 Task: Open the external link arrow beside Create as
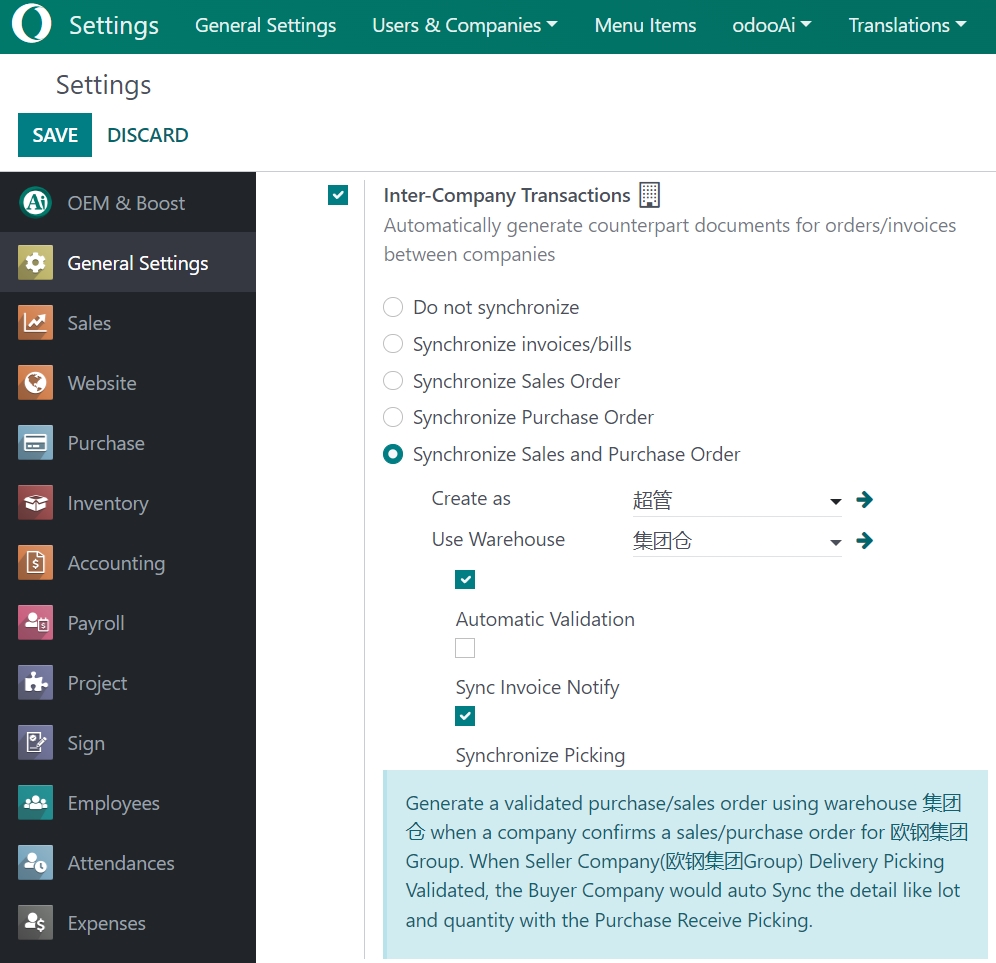coord(865,500)
